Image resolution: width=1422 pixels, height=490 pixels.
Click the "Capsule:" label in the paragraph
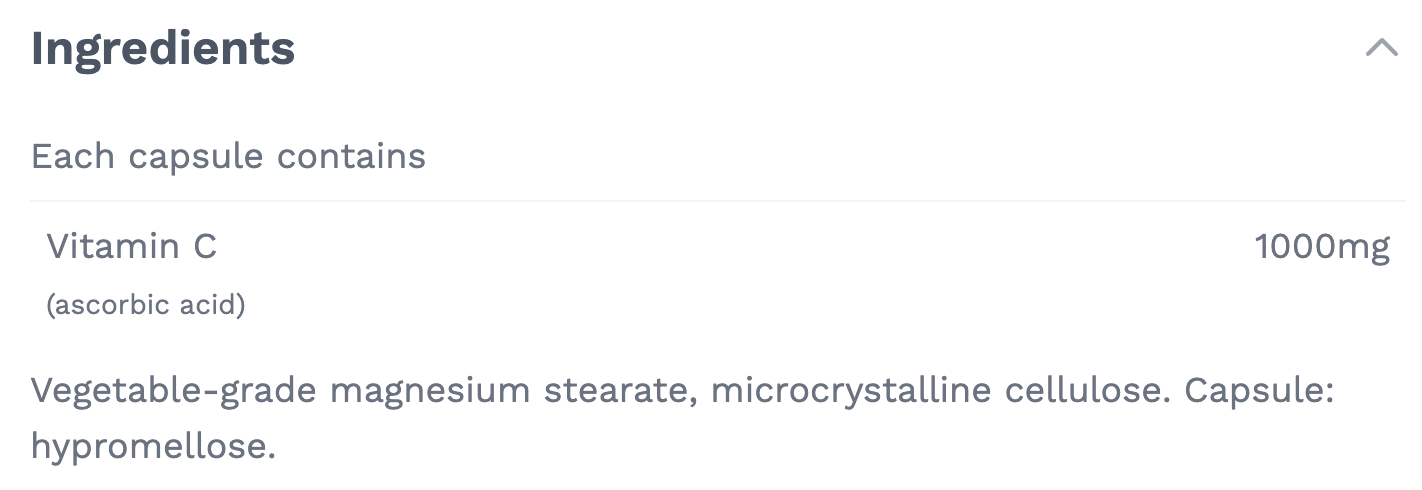pos(1260,390)
